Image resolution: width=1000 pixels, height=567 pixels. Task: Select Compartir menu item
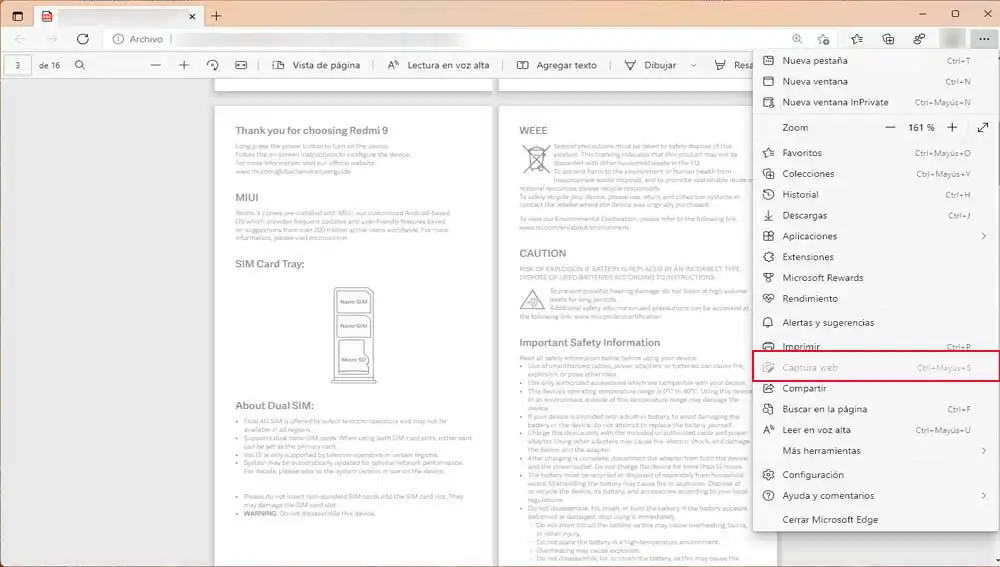(x=876, y=388)
